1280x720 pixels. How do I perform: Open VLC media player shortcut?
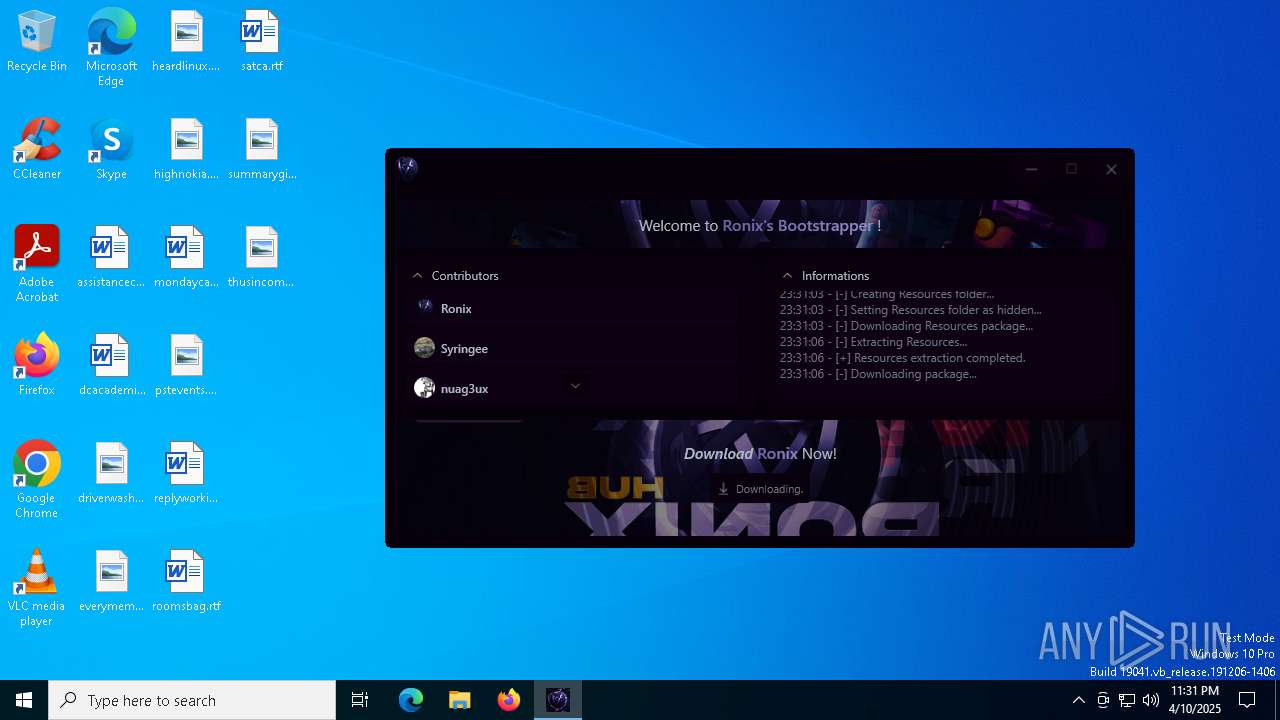(x=37, y=588)
